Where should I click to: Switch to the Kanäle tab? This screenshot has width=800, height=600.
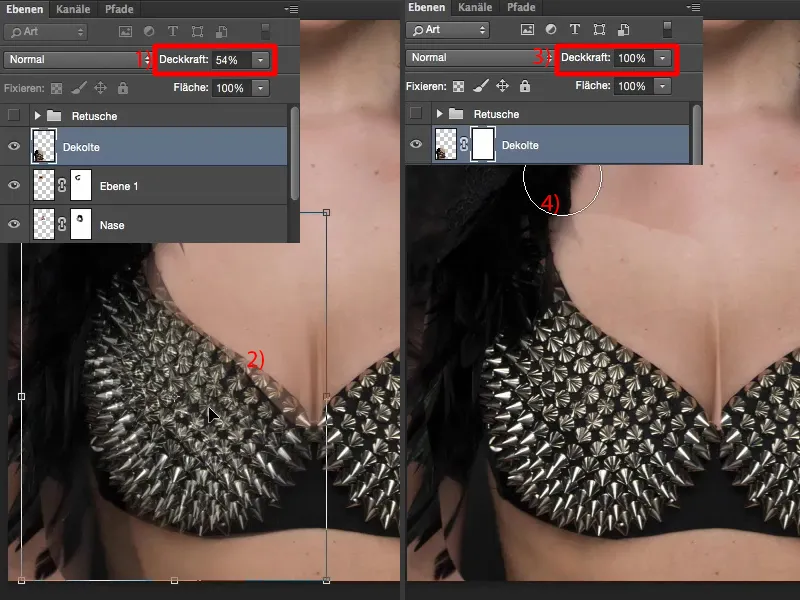pyautogui.click(x=71, y=7)
